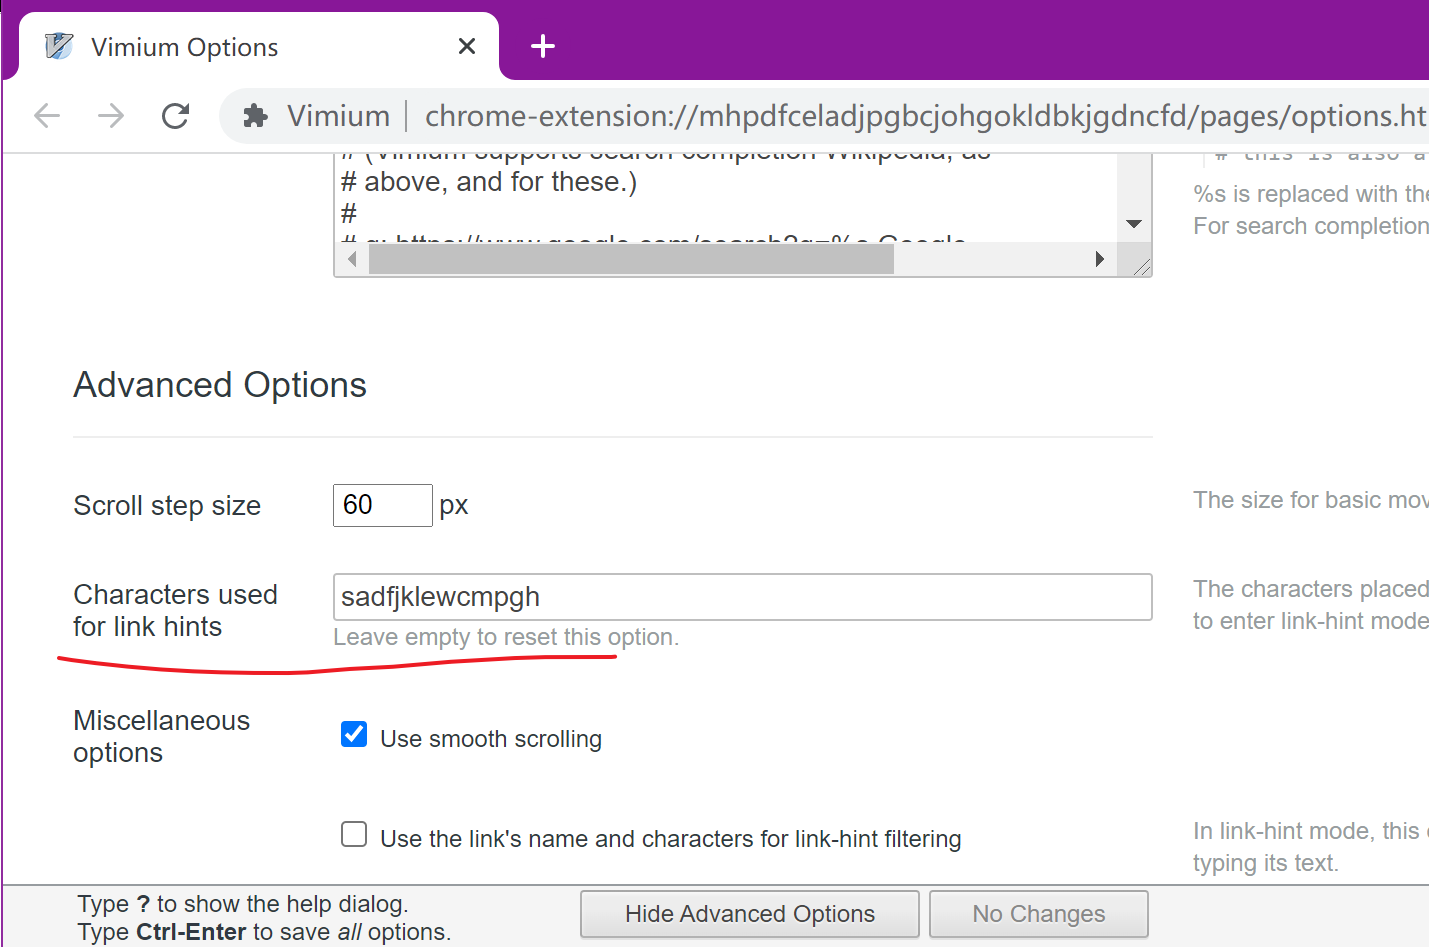Click the forward navigation arrow

110,115
